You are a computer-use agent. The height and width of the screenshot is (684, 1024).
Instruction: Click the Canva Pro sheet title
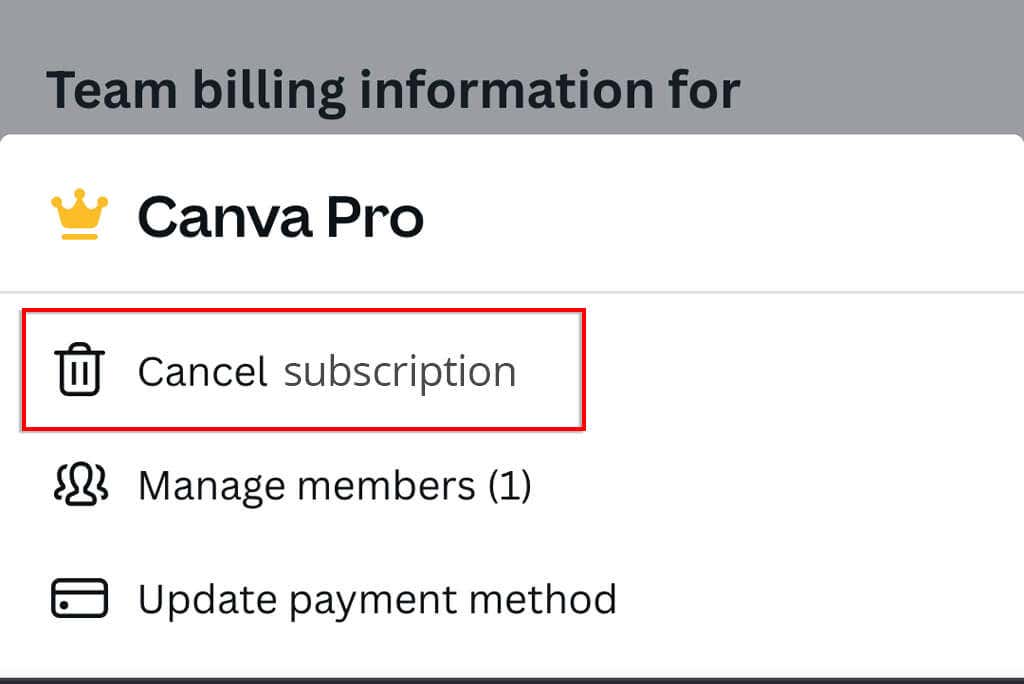click(280, 216)
